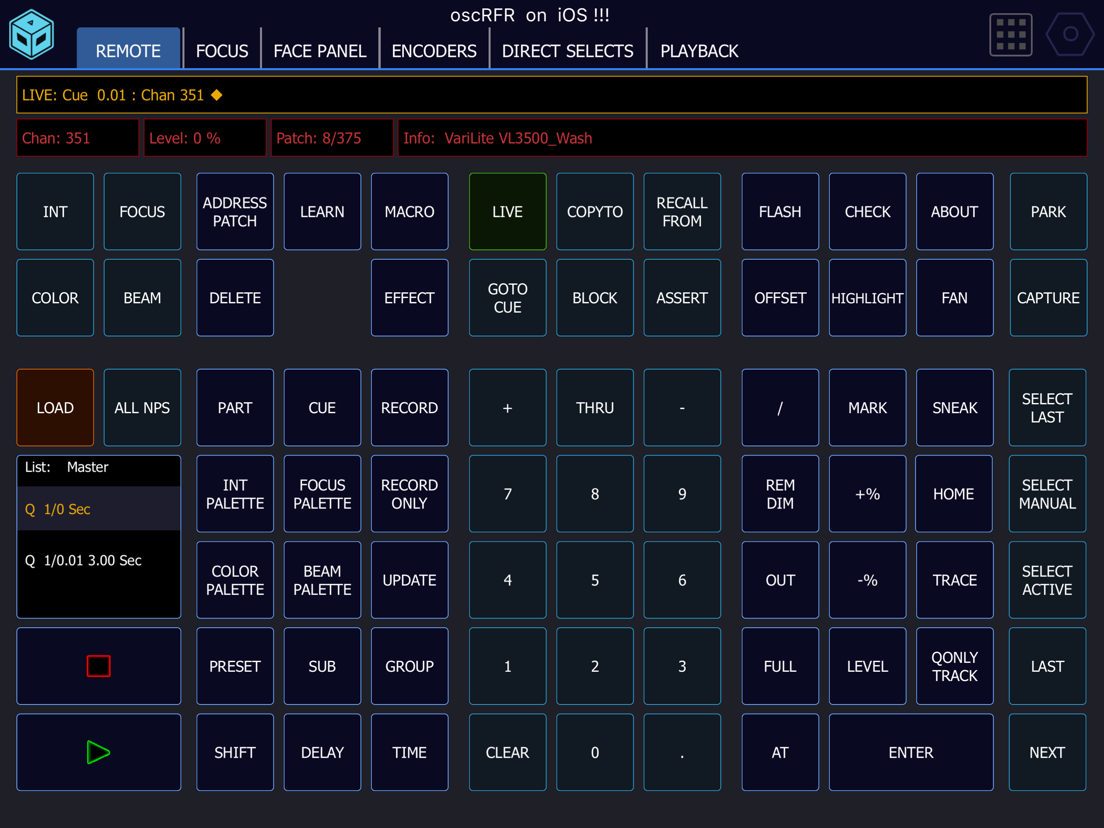Click the red stop square button
The image size is (1104, 828).
click(99, 665)
